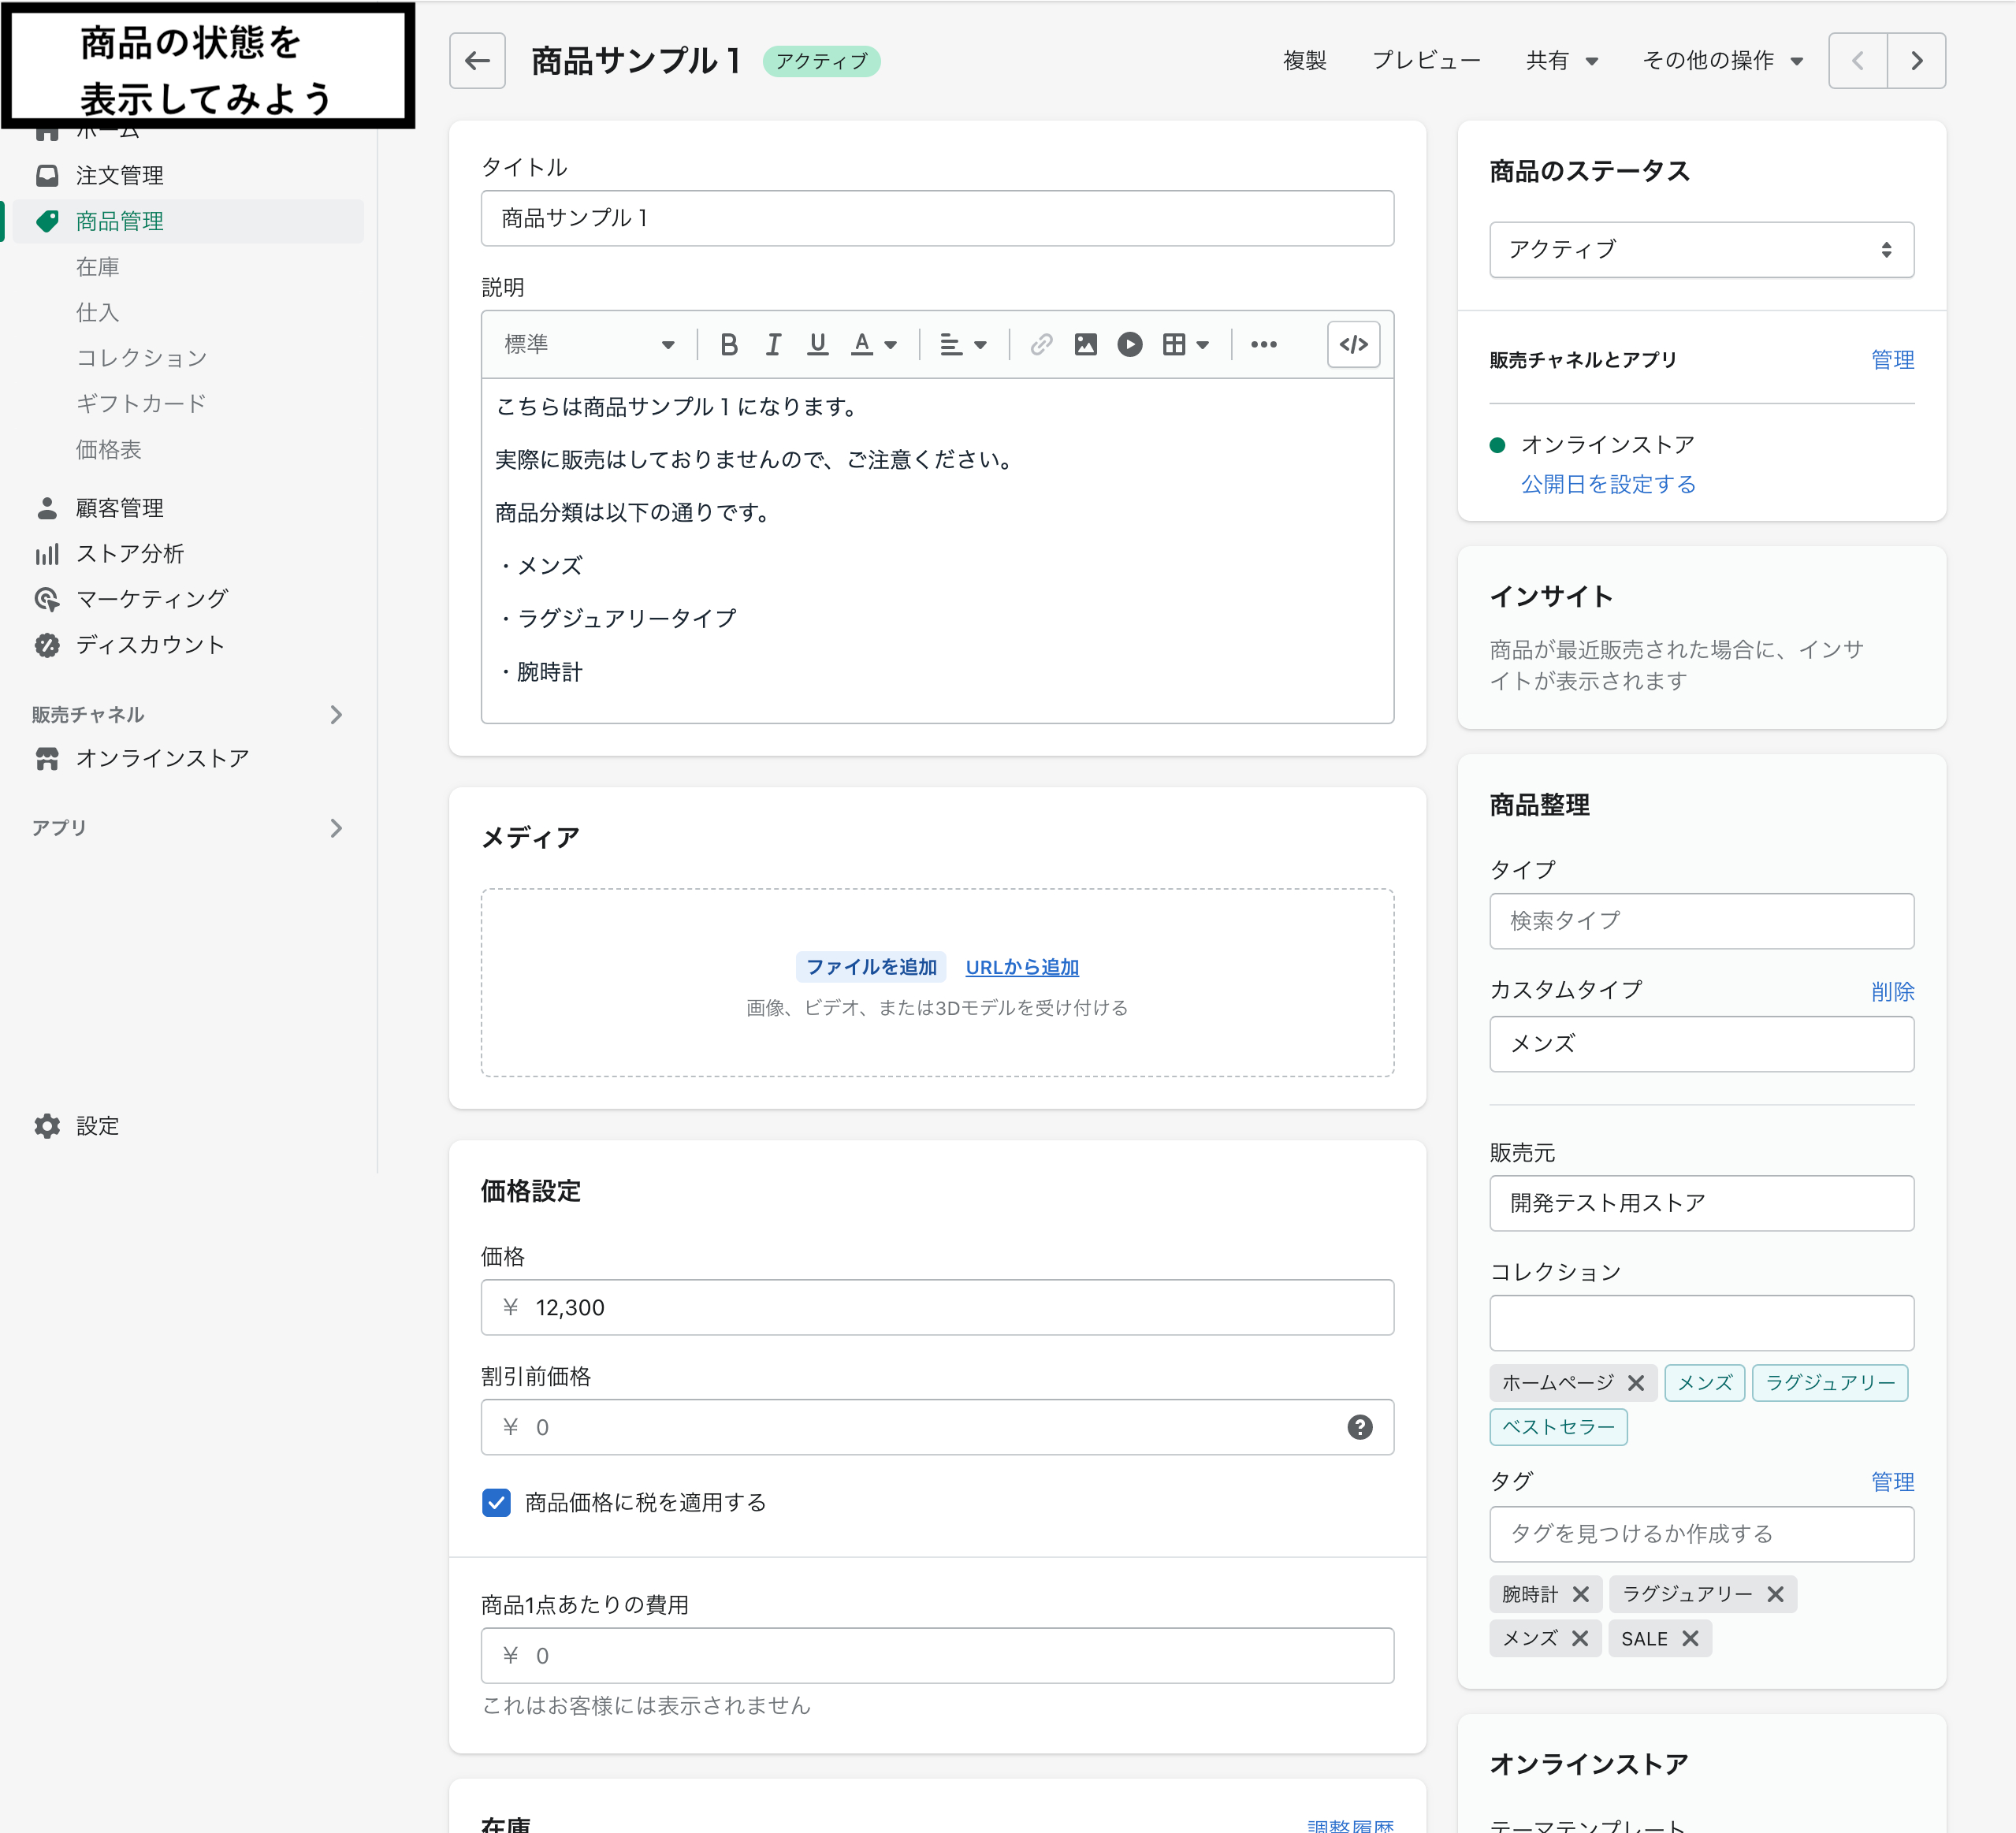Click ファイルを追加 button
This screenshot has width=2016, height=1833.
[x=871, y=967]
